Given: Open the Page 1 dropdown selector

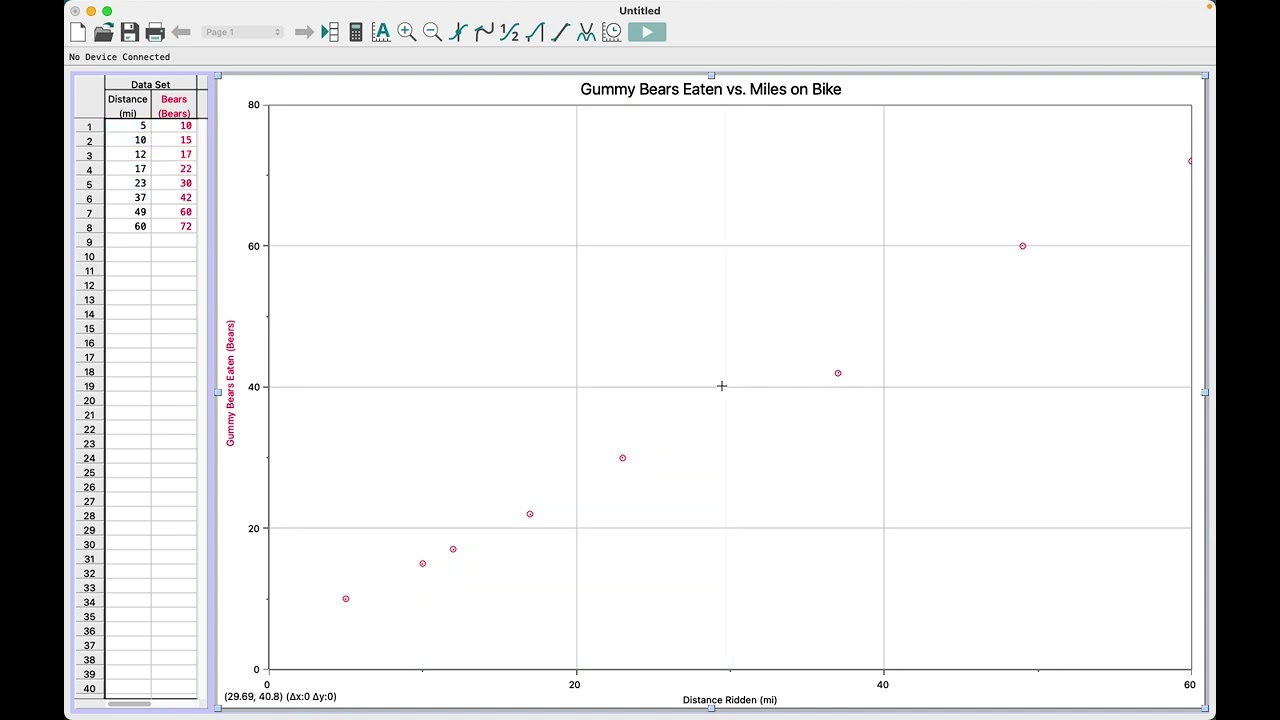Looking at the screenshot, I should pyautogui.click(x=243, y=33).
